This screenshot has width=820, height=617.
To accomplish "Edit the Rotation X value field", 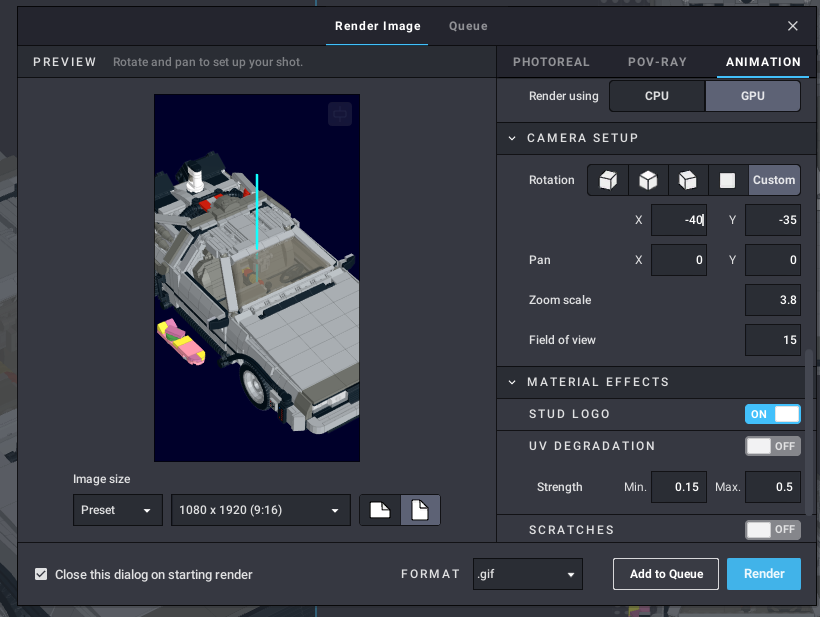I will [x=679, y=220].
